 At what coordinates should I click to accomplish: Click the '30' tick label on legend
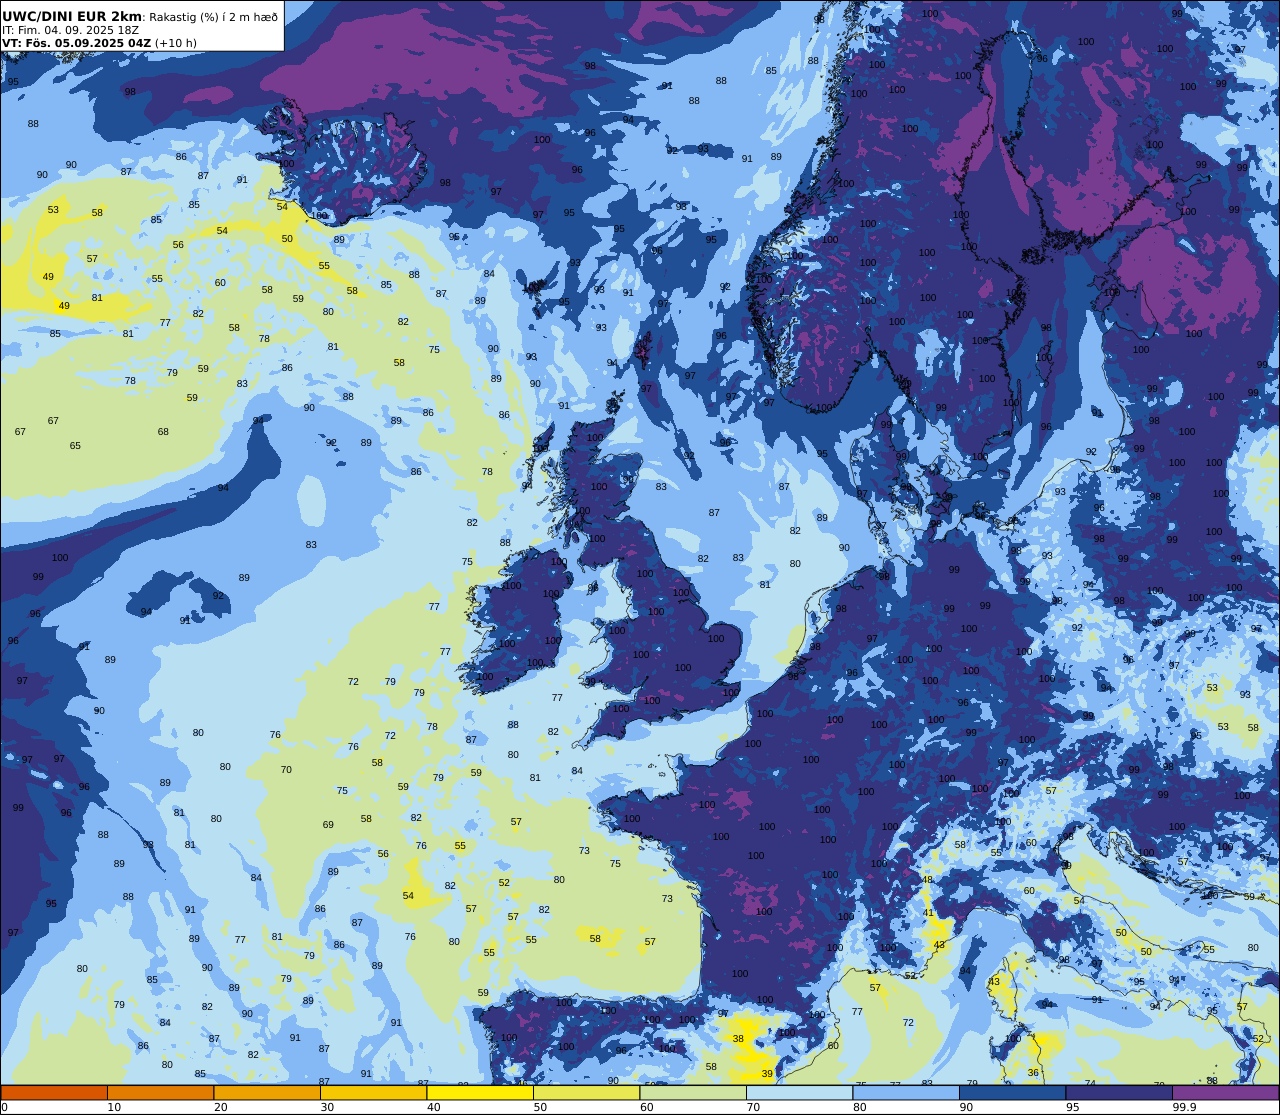tap(327, 1107)
